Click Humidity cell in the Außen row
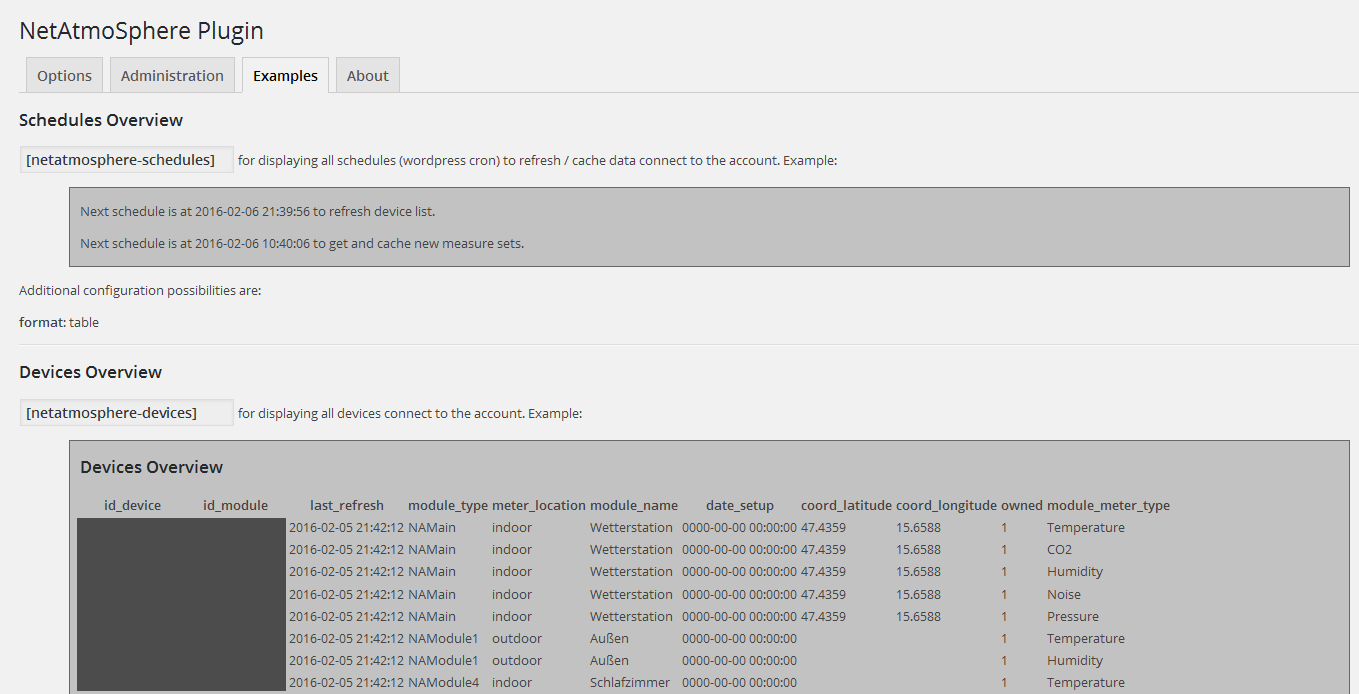 (1075, 660)
